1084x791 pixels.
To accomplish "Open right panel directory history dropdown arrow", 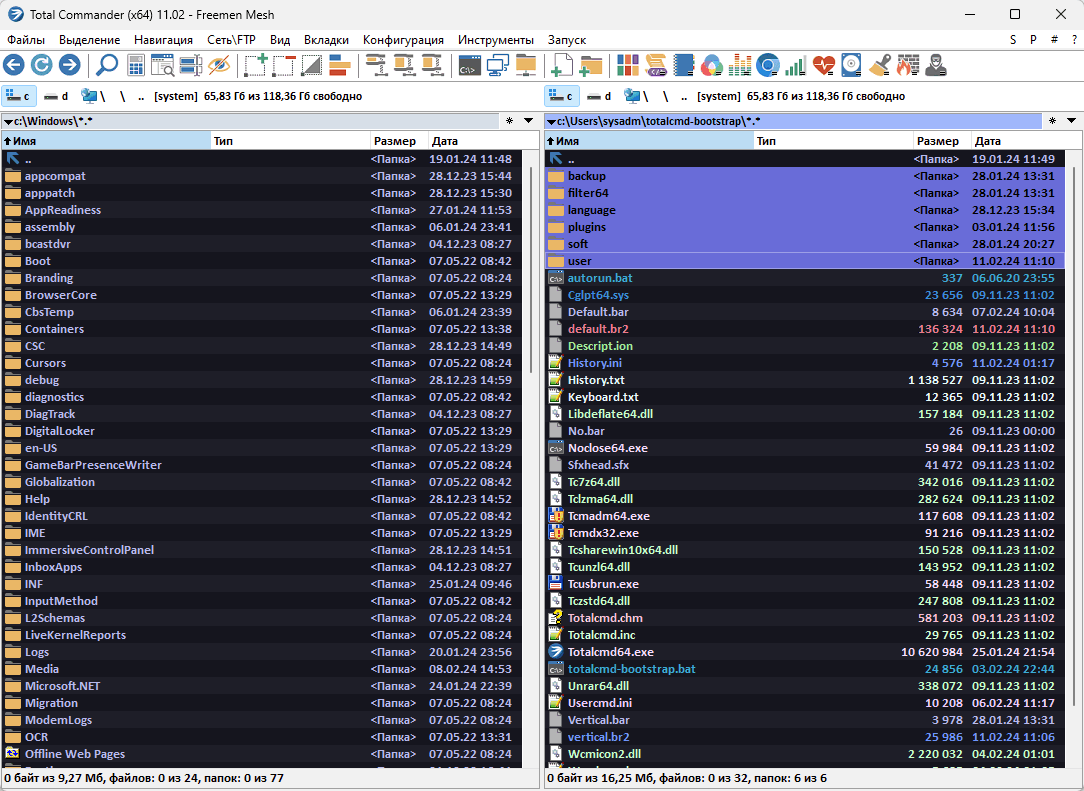I will pyautogui.click(x=1071, y=121).
